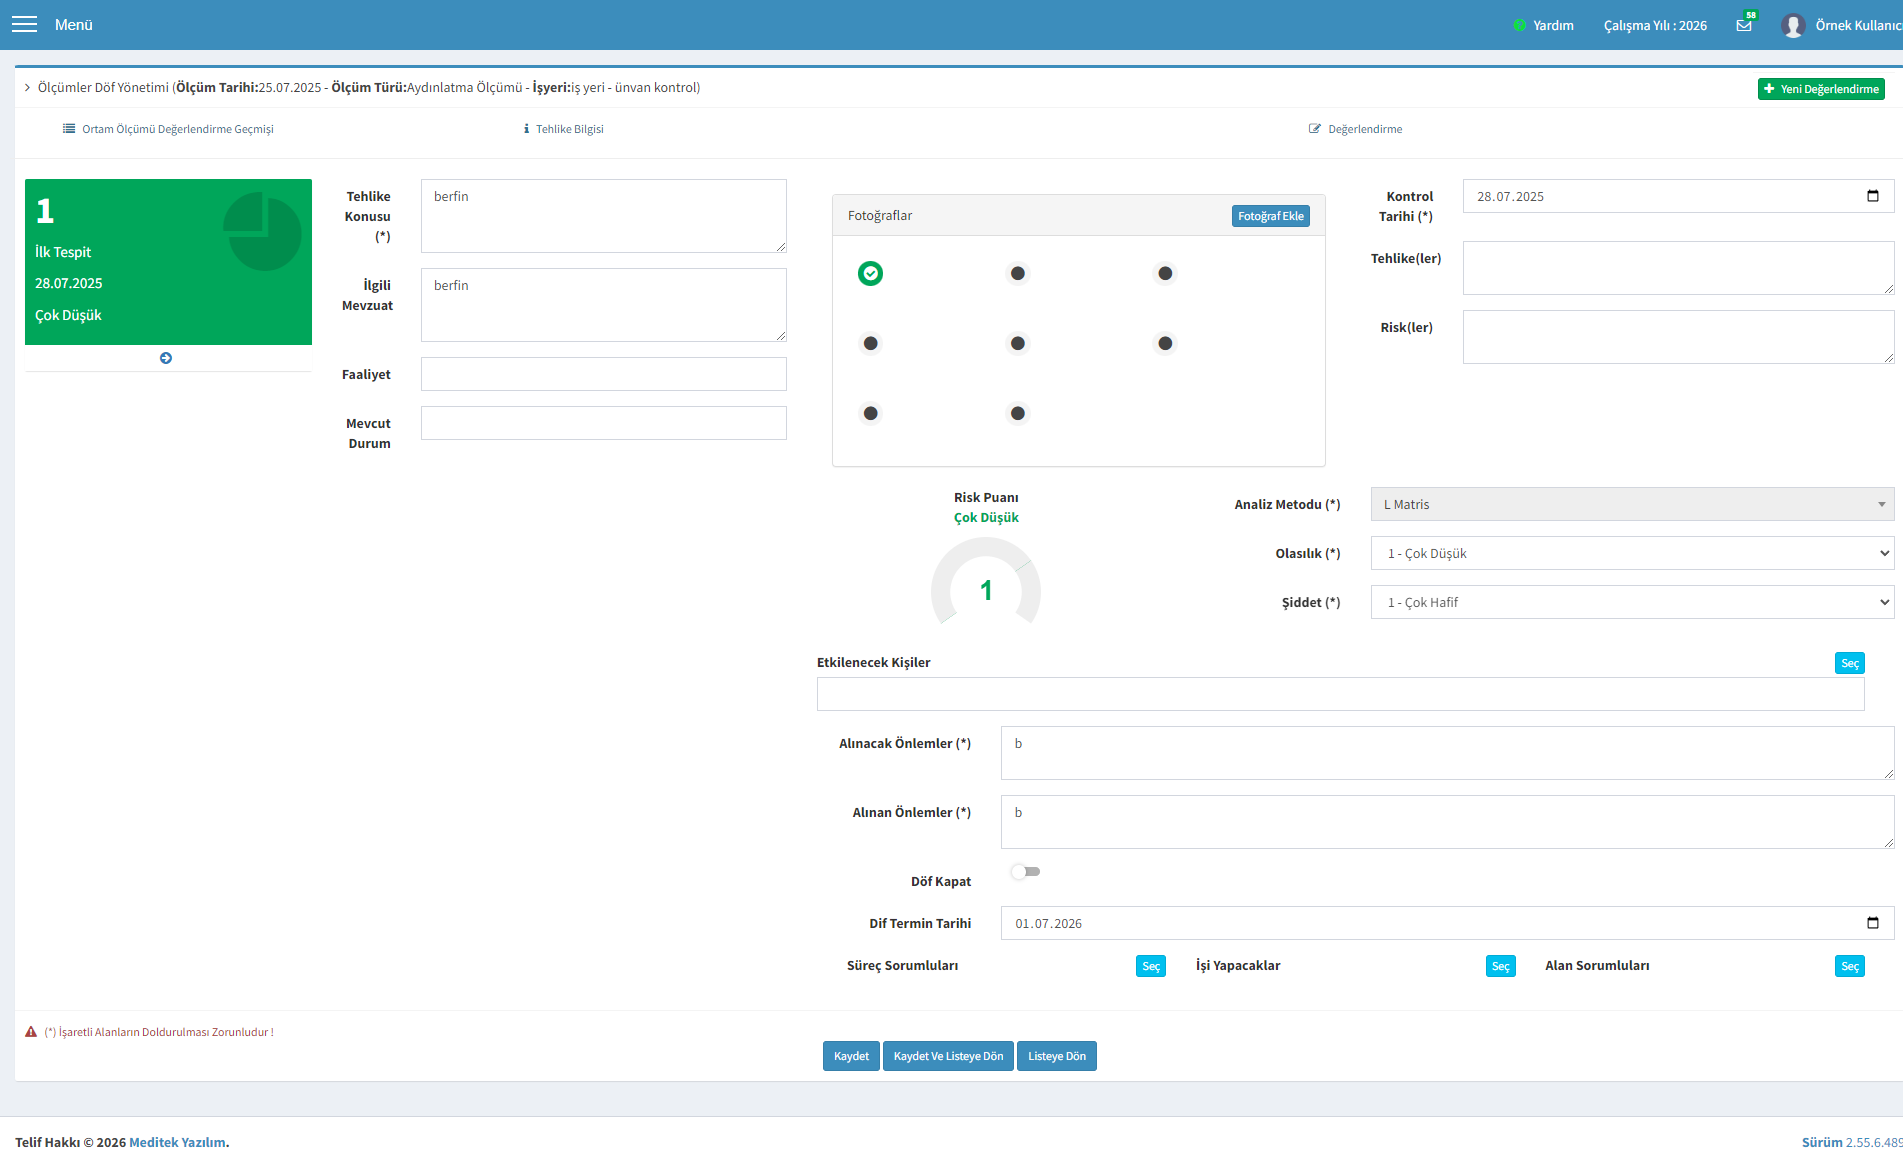Screen dimensions: 1903x1167
Task: Click the Faaliyet input field
Action: pos(604,374)
